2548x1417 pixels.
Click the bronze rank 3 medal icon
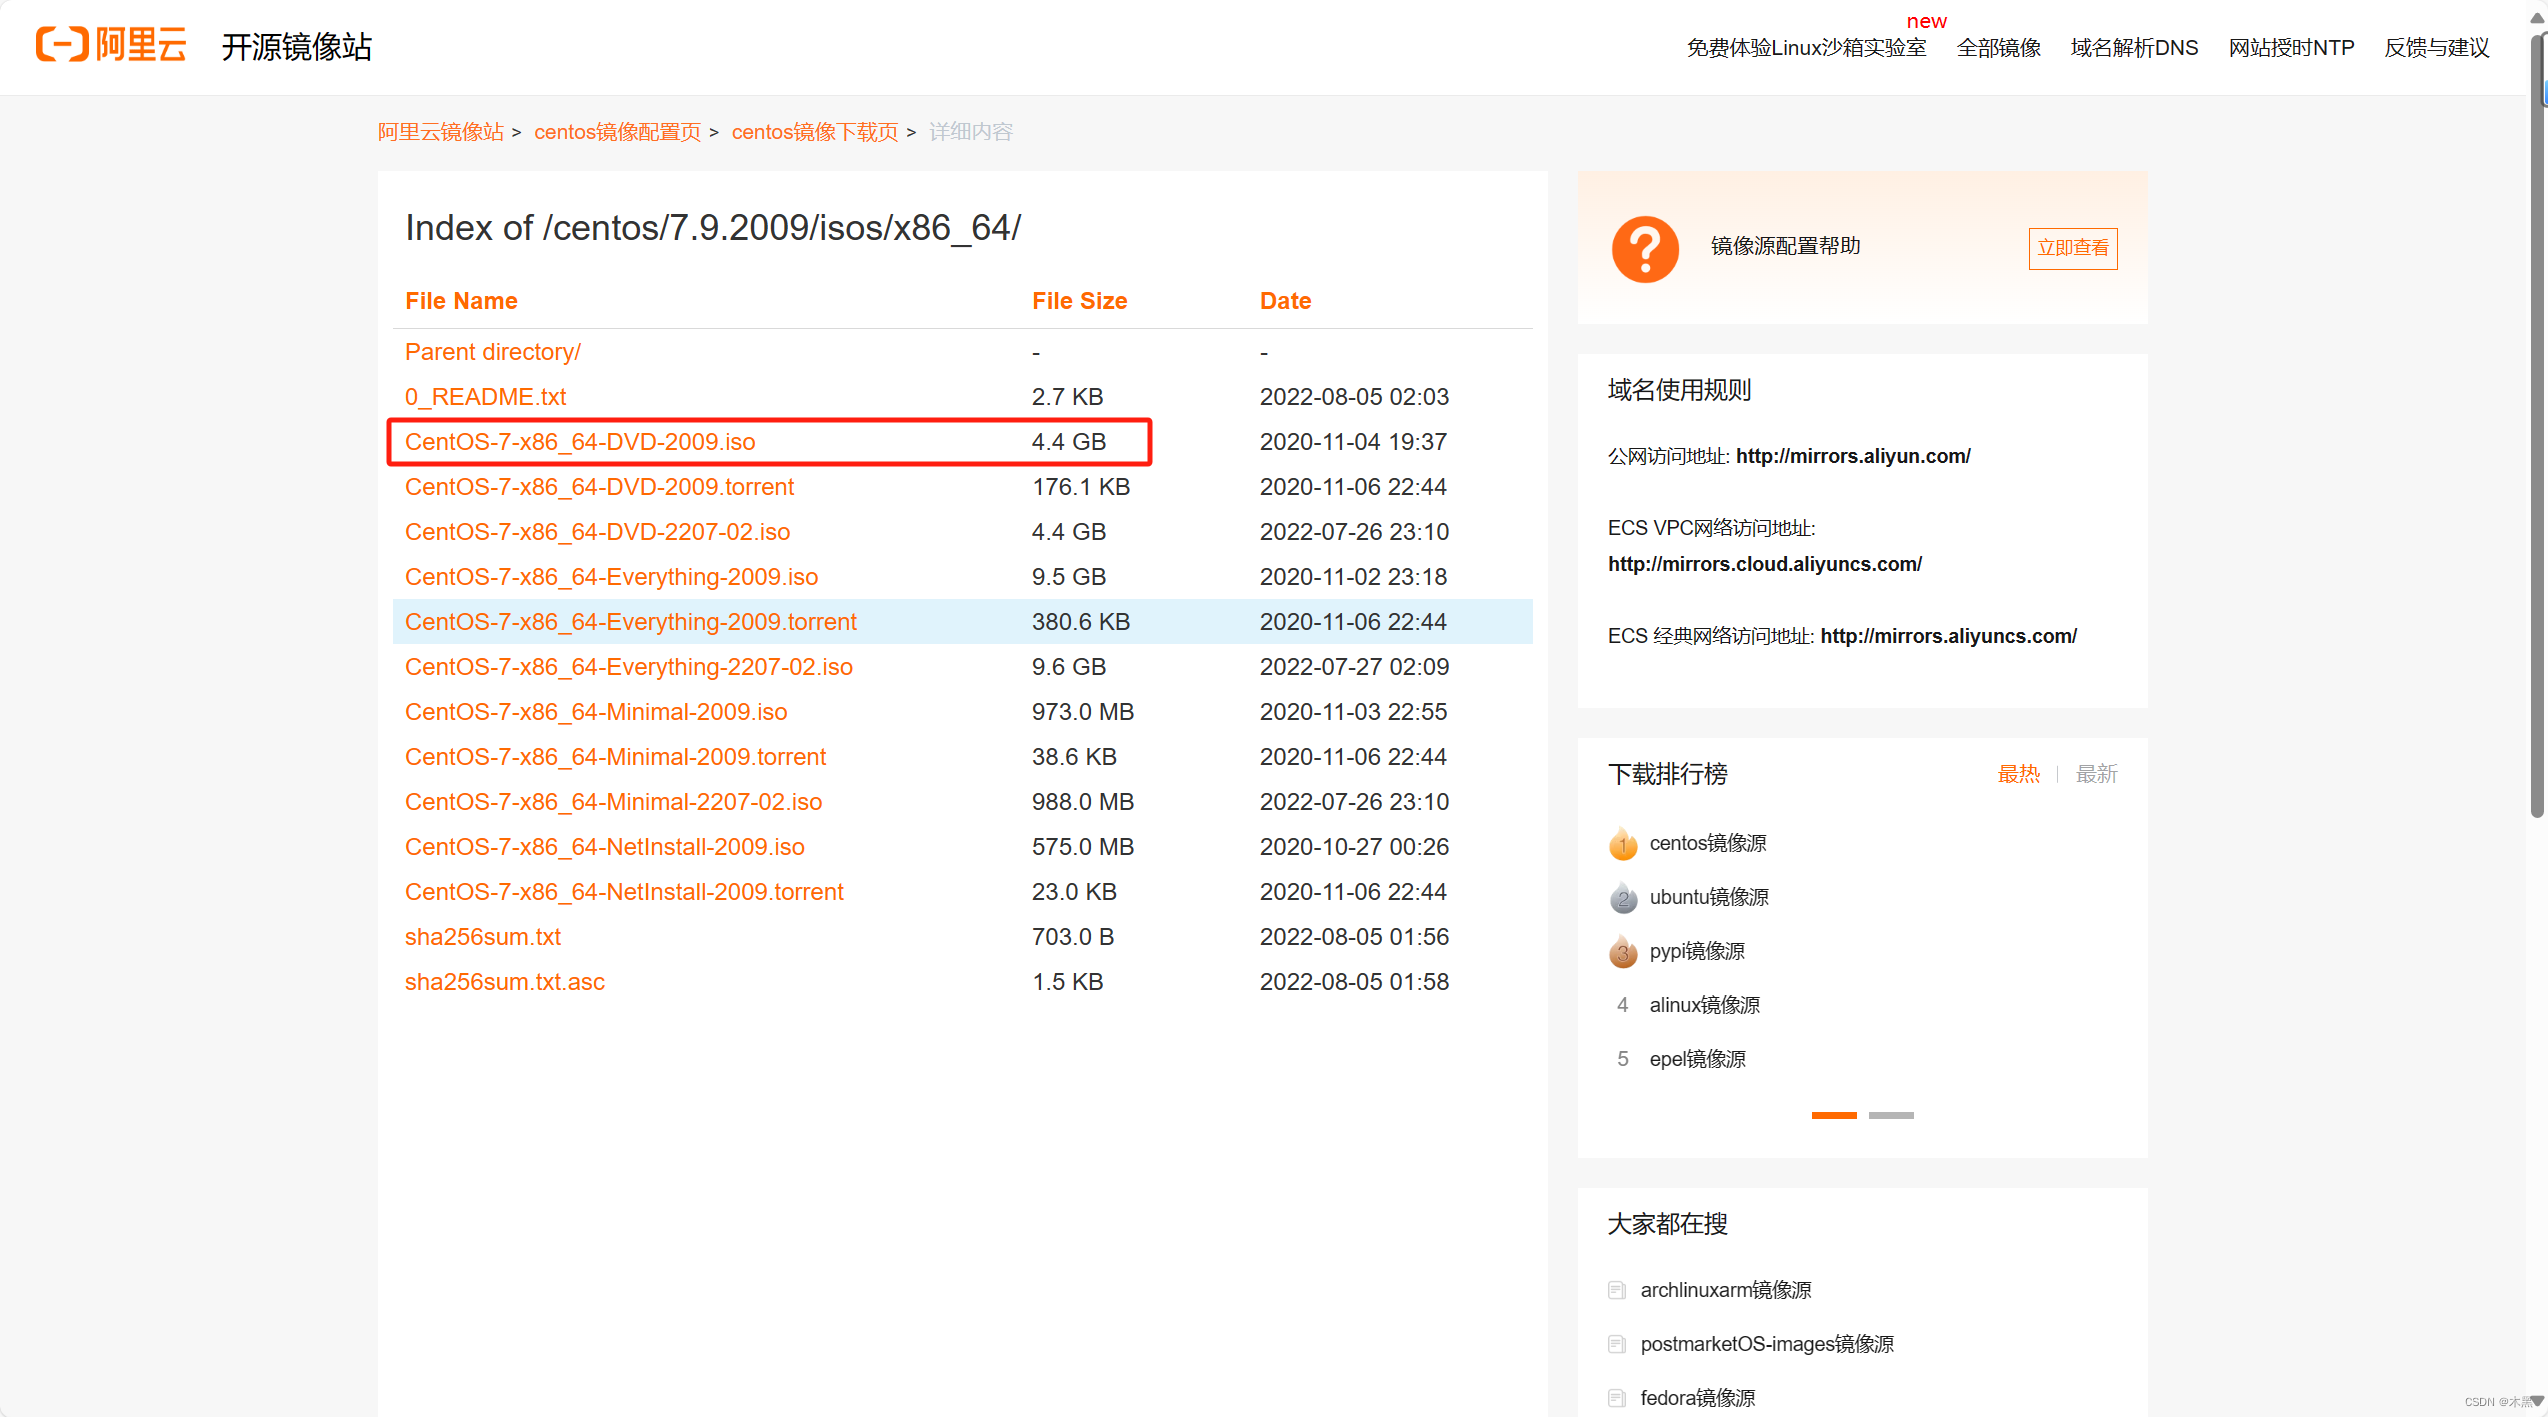(1622, 952)
